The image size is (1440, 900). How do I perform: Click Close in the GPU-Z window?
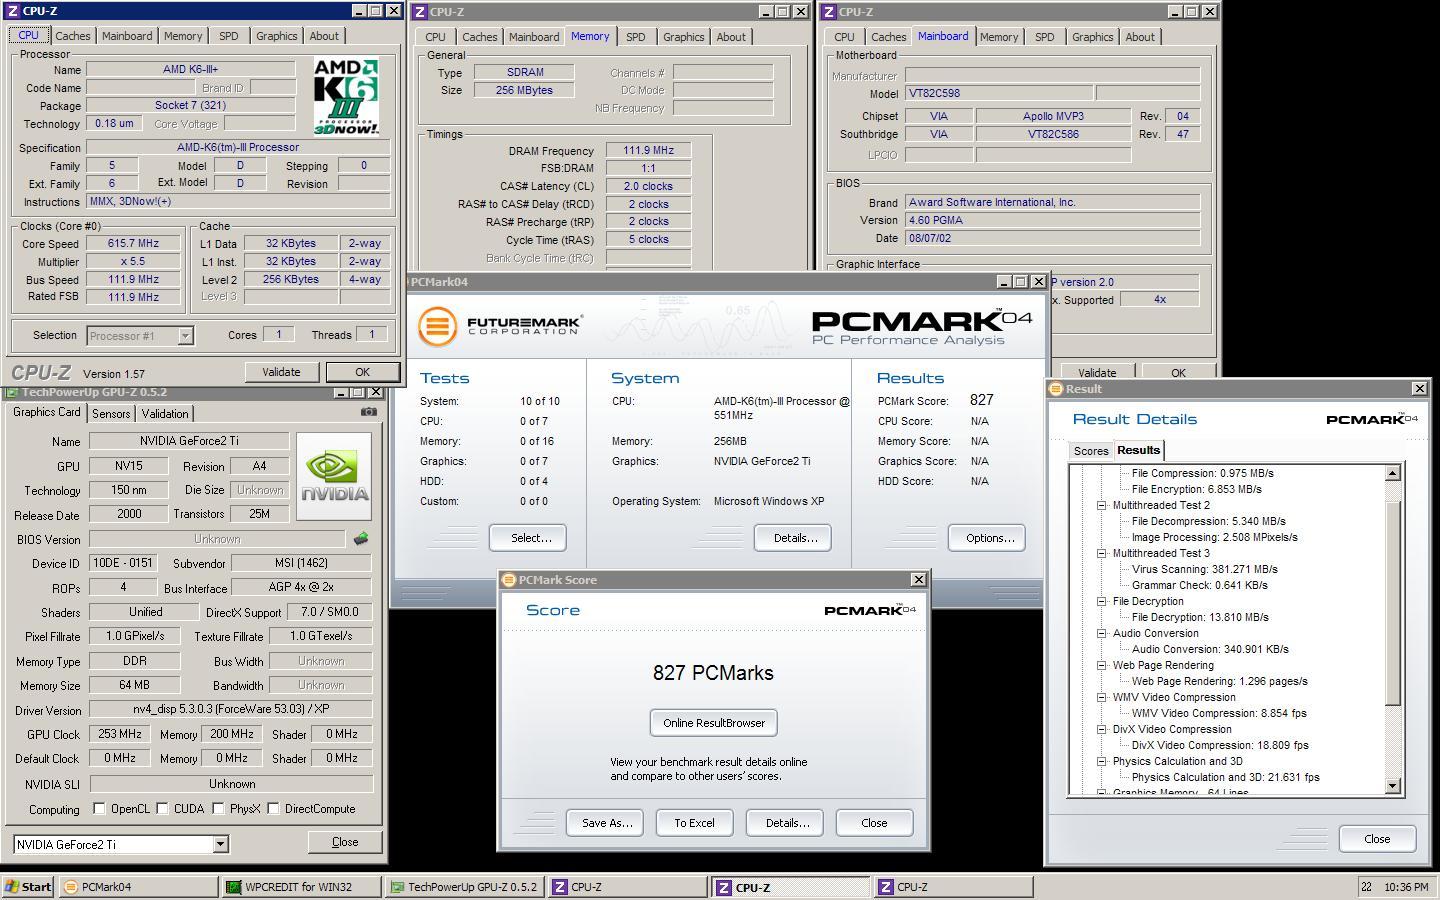pyautogui.click(x=345, y=842)
